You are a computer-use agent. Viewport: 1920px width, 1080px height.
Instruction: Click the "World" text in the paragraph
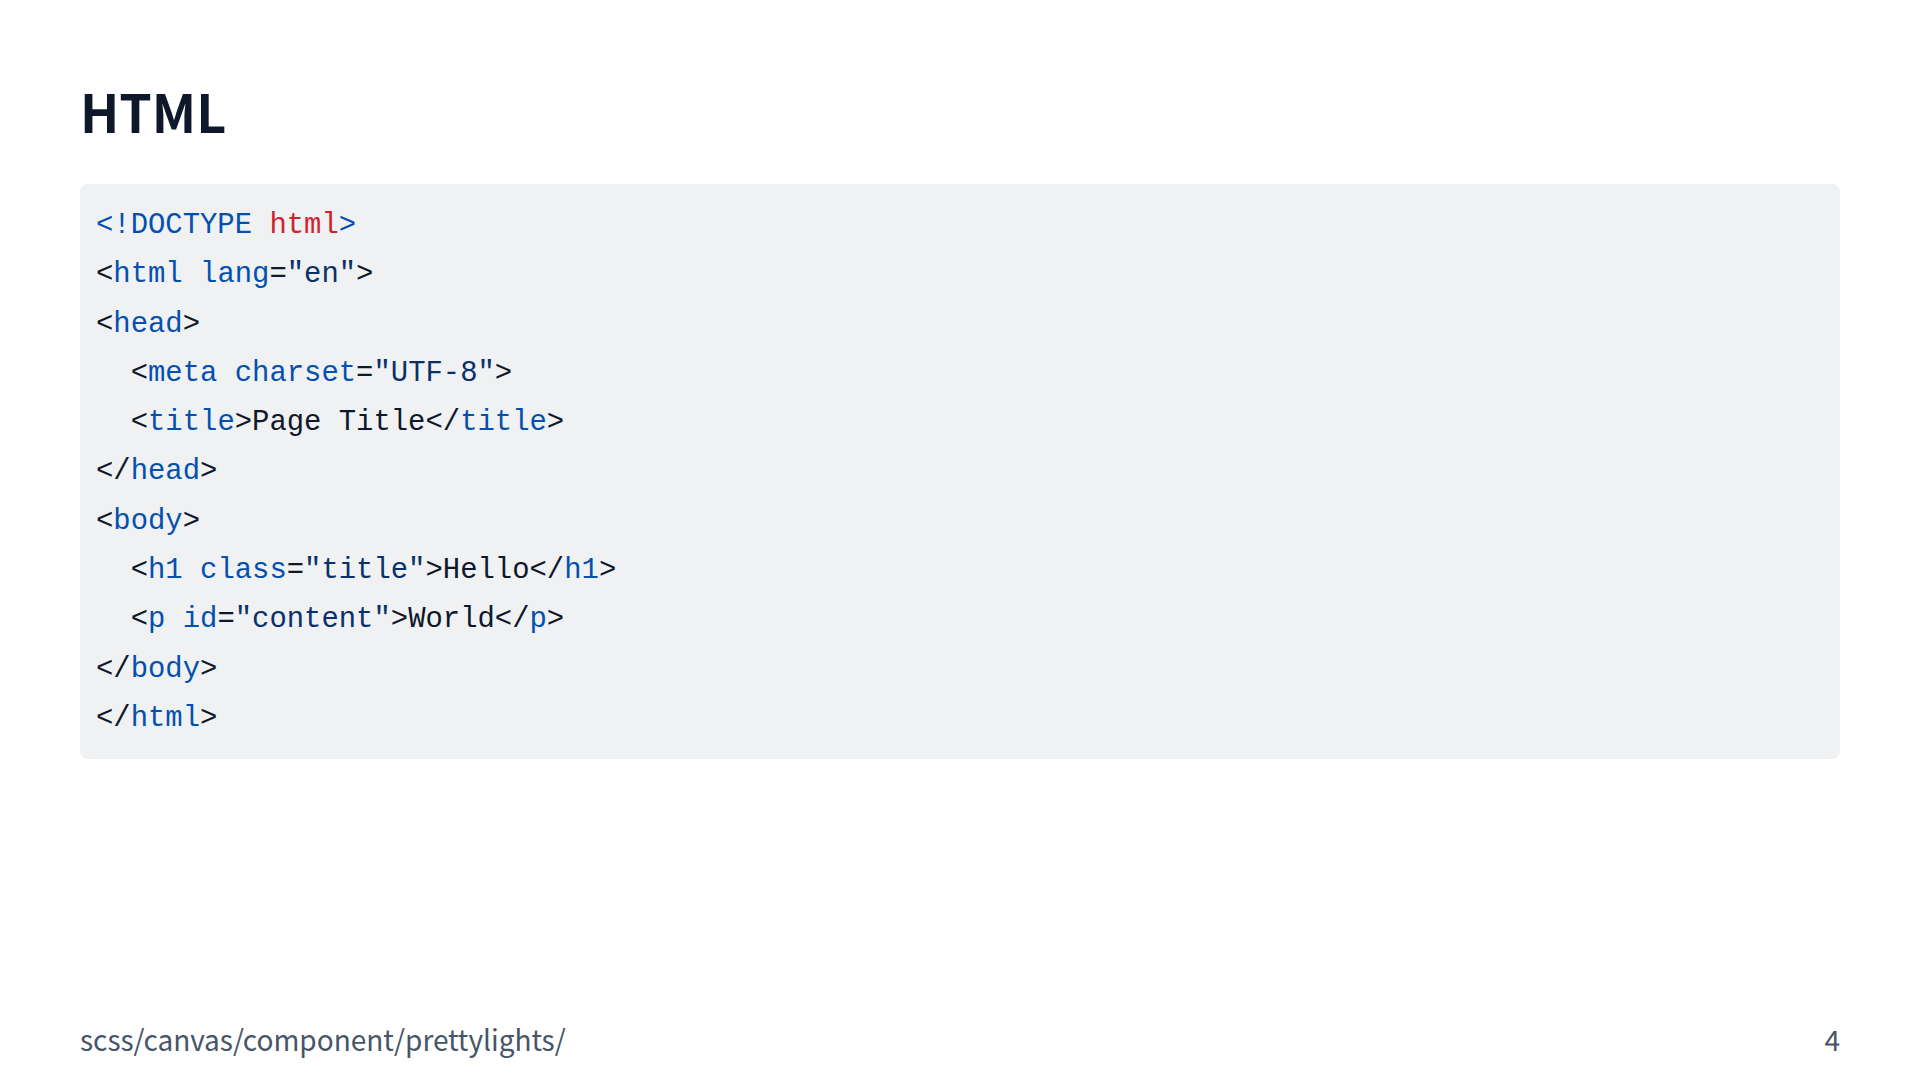tap(451, 618)
